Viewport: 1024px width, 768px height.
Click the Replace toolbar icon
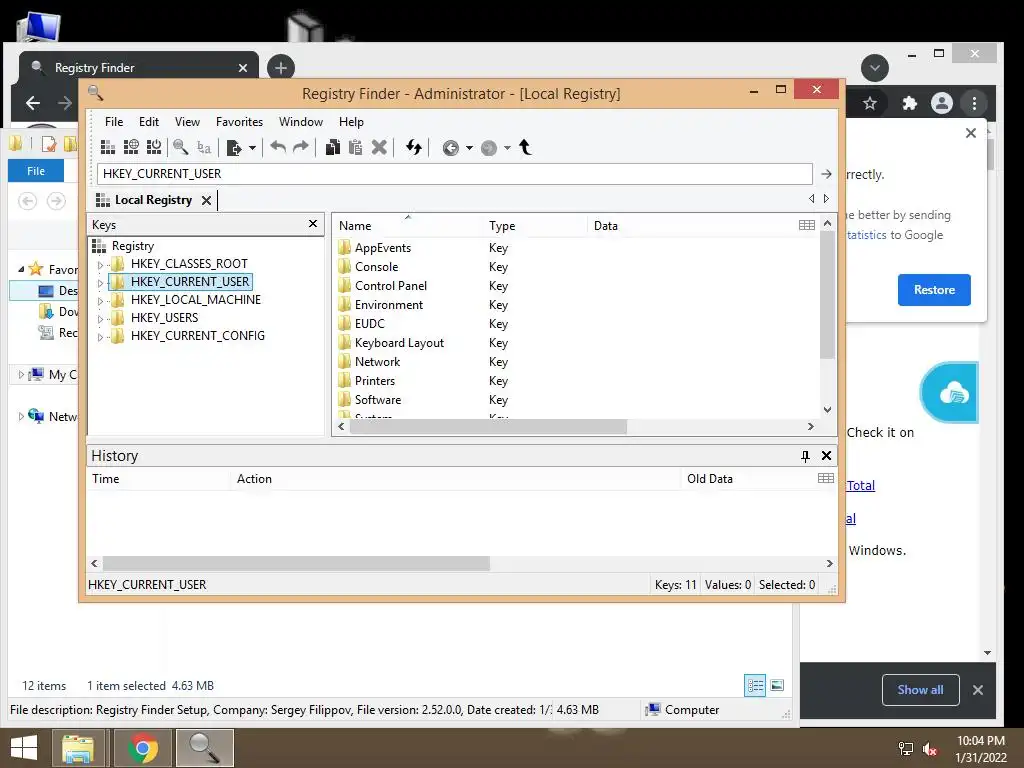tap(204, 148)
